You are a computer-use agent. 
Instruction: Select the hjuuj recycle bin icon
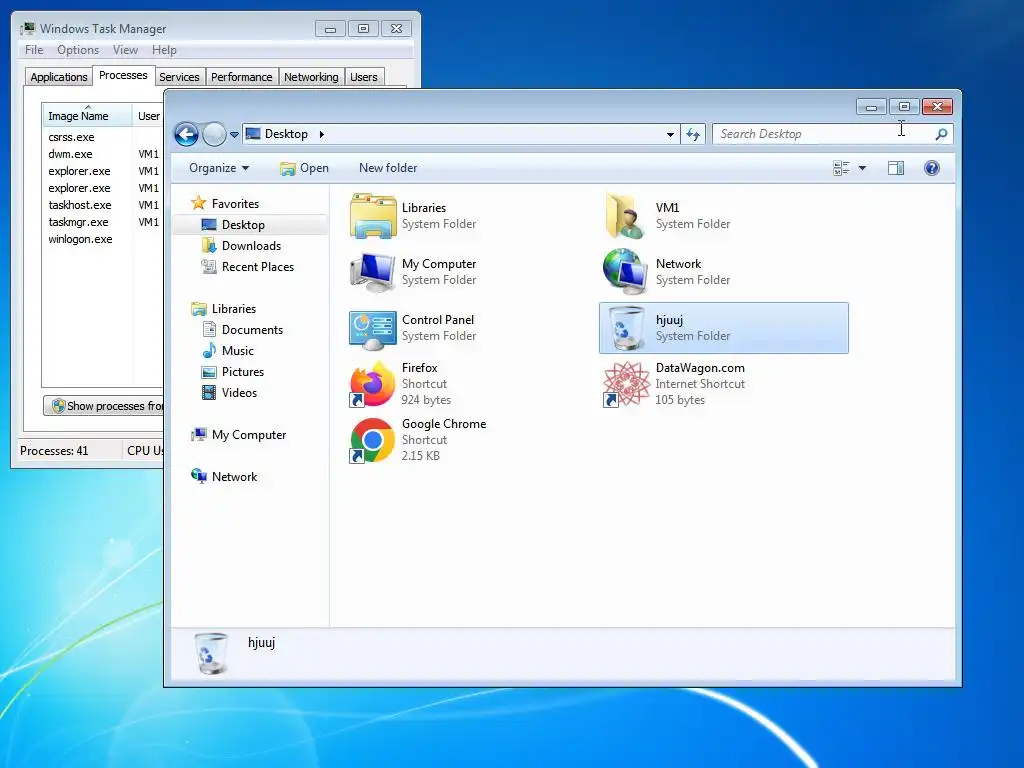(x=625, y=328)
